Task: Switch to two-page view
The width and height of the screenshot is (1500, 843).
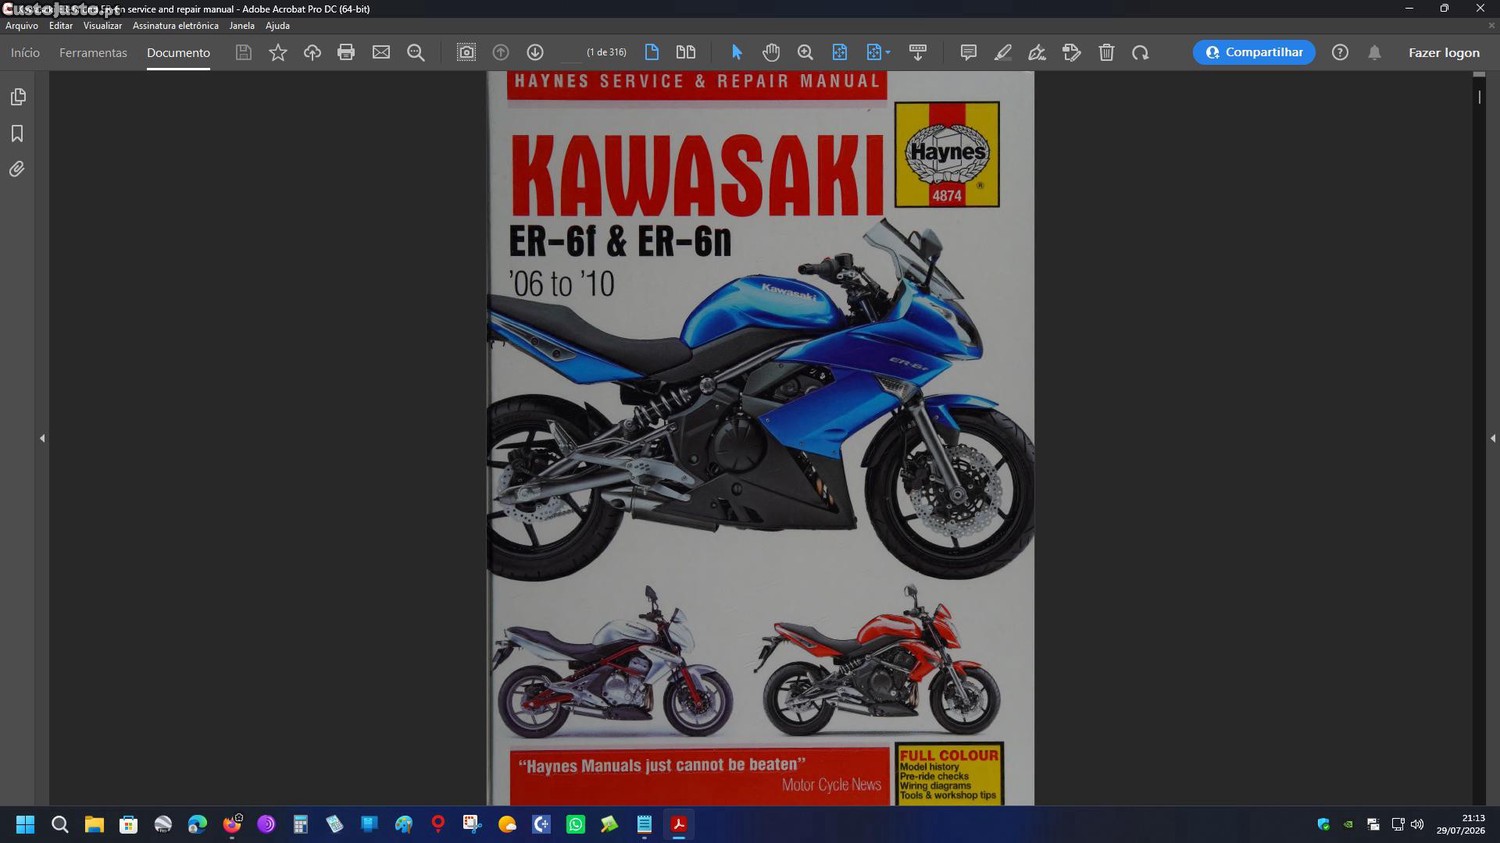Action: coord(686,52)
